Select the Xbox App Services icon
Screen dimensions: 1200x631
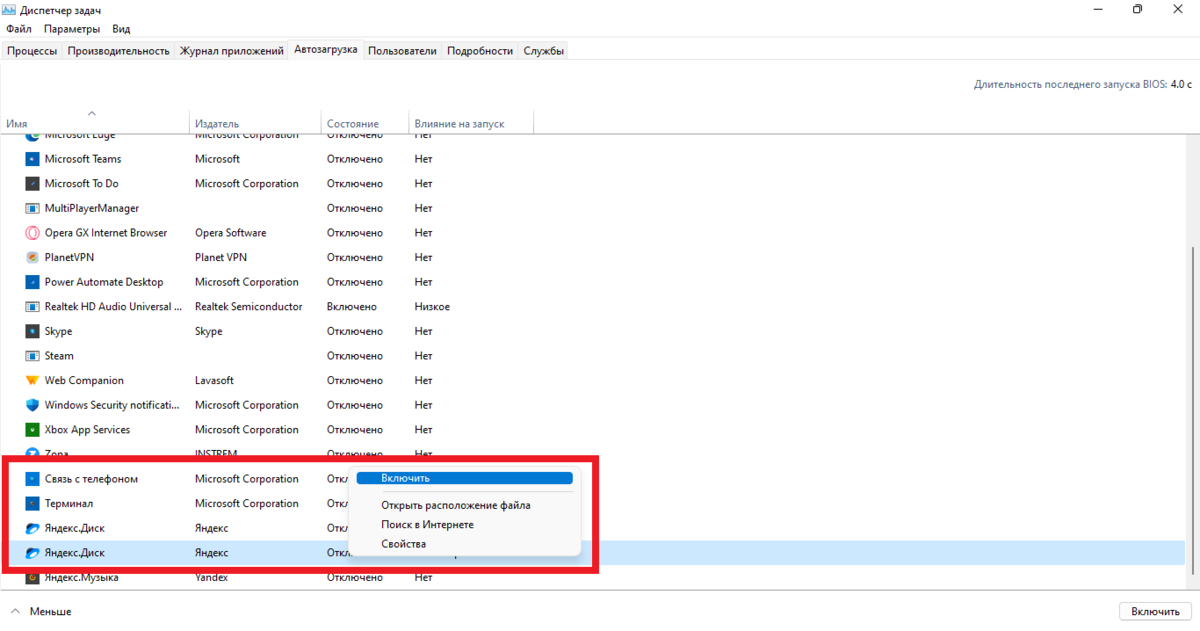[x=32, y=429]
